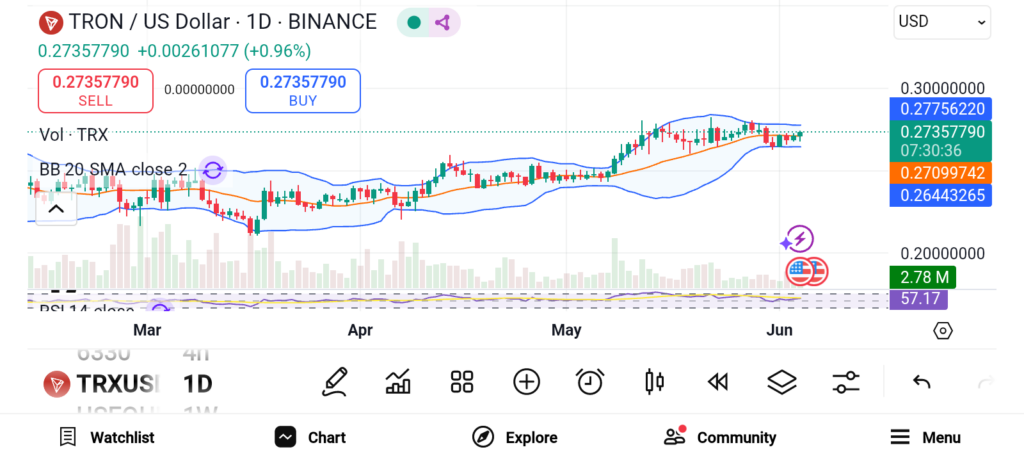
Task: Tap the price change +0.00261077 (+0.96%) text
Action: tap(224, 51)
